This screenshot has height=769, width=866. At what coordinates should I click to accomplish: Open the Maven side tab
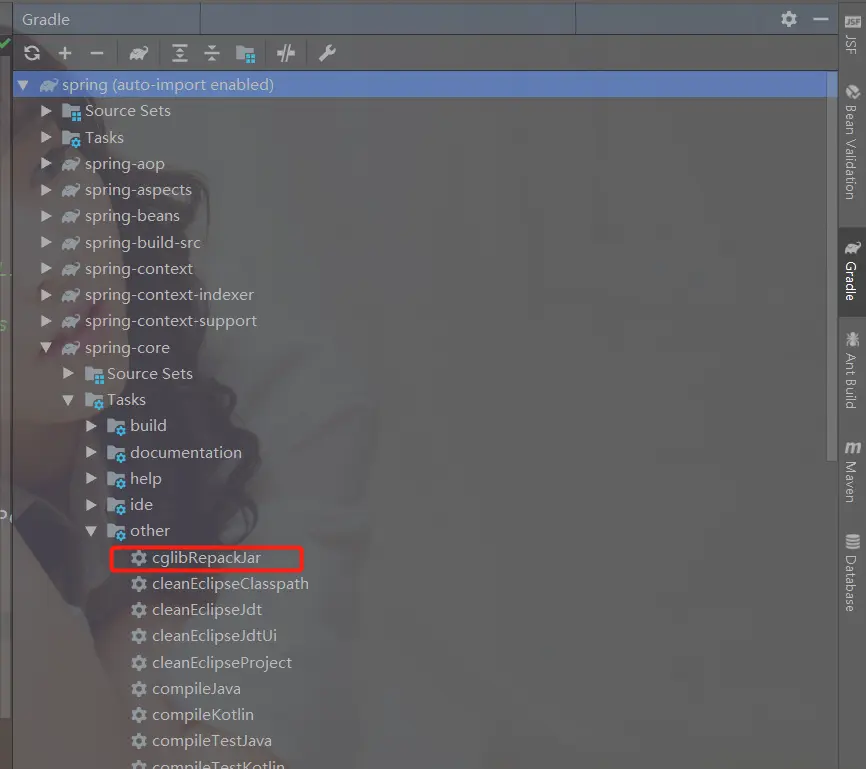pos(852,472)
